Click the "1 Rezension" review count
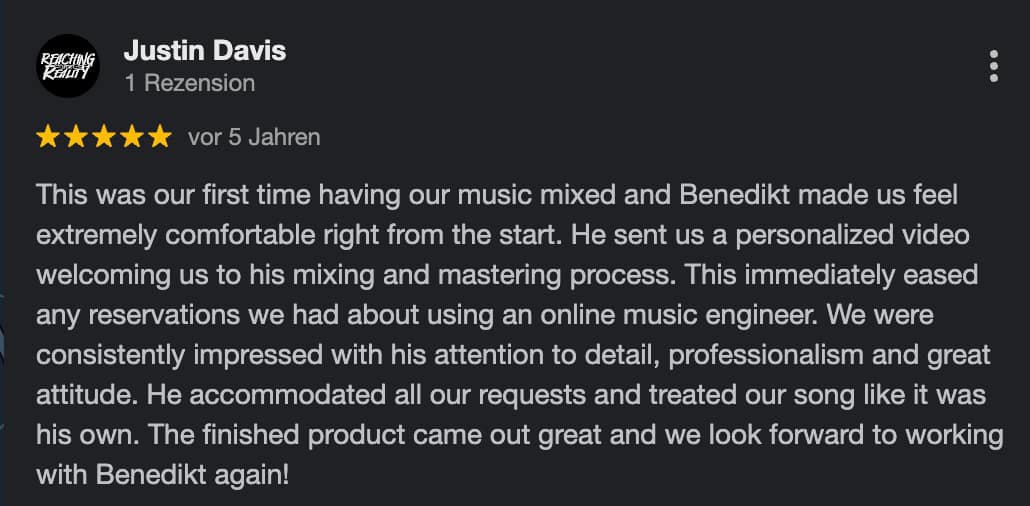This screenshot has width=1030, height=506. click(189, 83)
